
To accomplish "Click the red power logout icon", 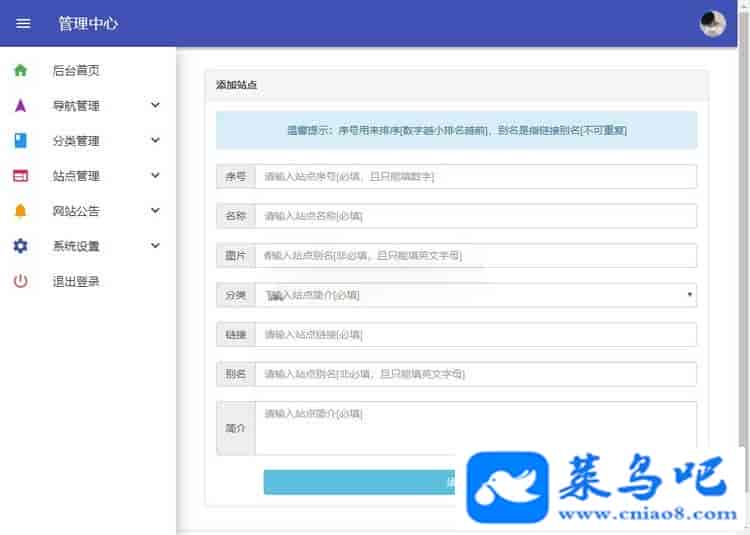I will (20, 281).
